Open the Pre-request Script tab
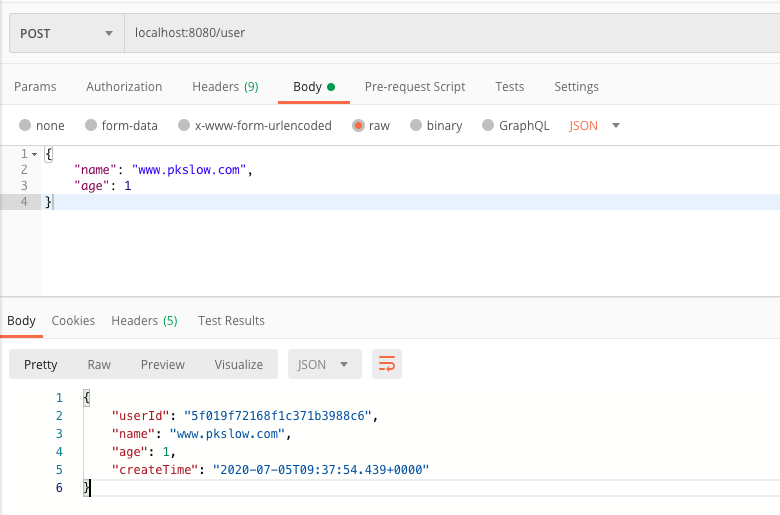The image size is (780, 515). 415,87
